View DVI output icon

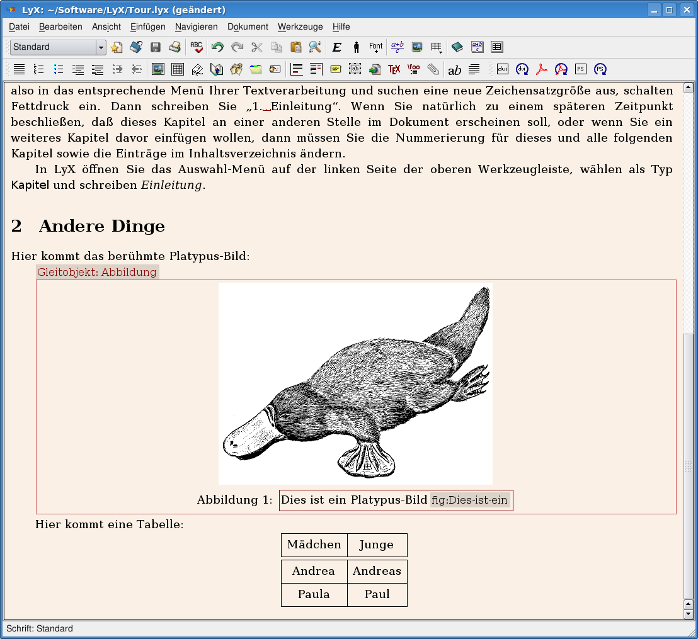coord(503,69)
